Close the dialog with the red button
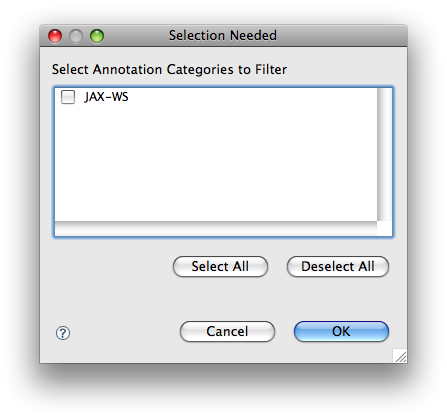The height and width of the screenshot is (418, 447). tap(55, 36)
